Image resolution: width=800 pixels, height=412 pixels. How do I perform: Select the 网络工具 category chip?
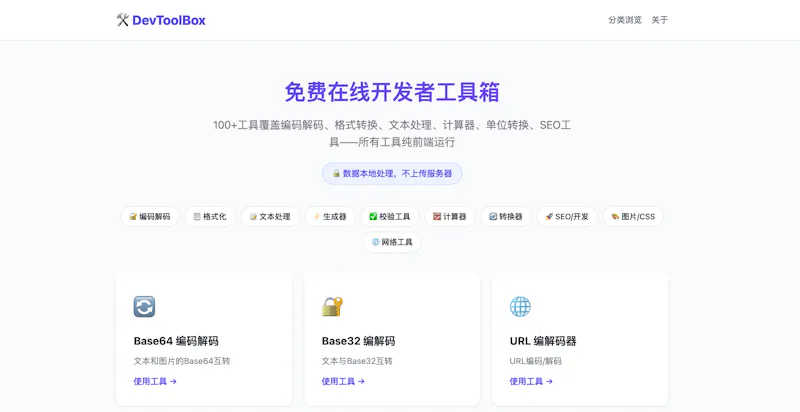pos(392,242)
